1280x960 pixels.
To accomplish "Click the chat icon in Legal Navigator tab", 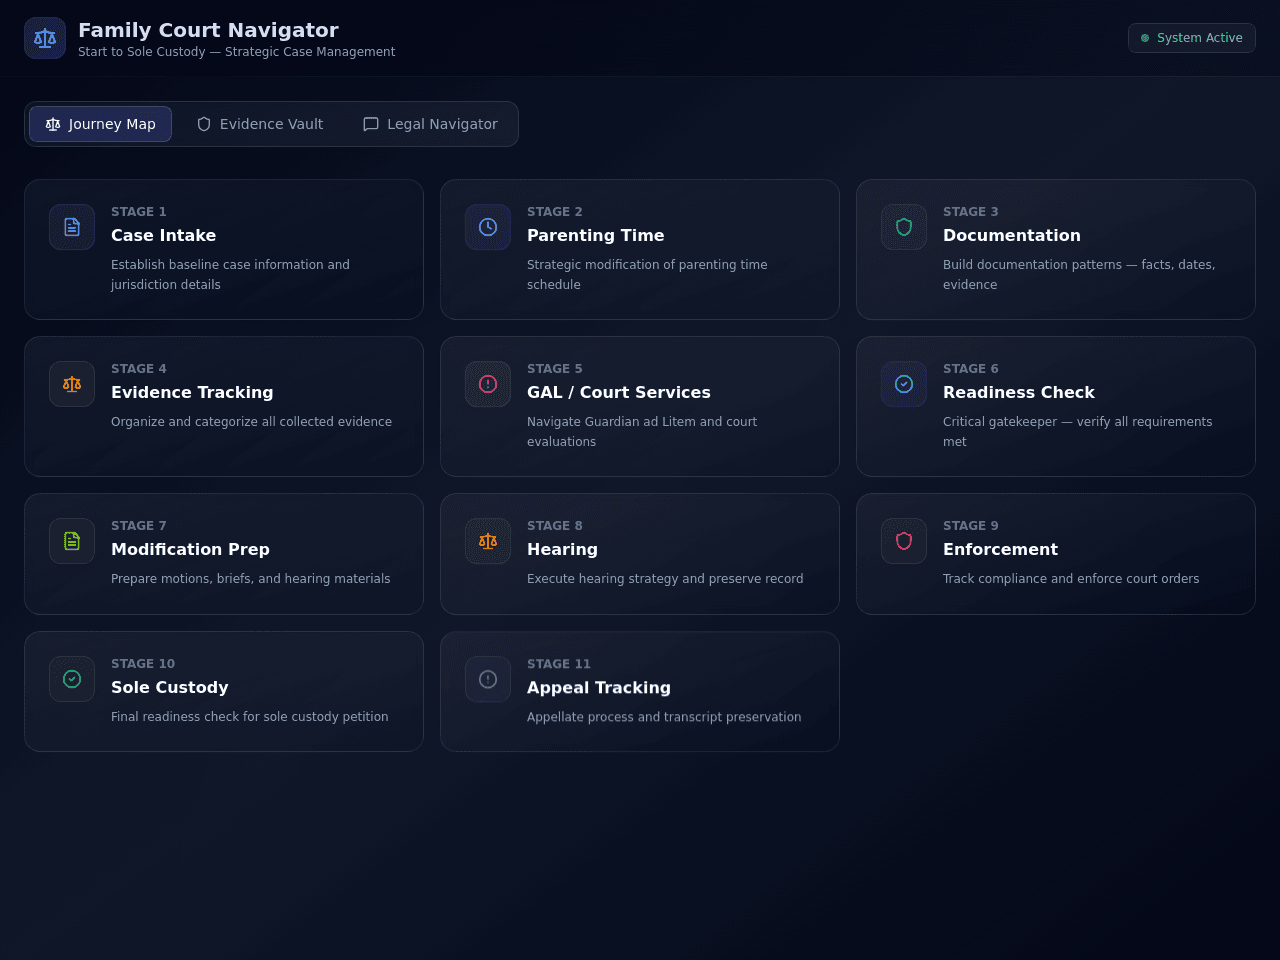I will tap(371, 124).
